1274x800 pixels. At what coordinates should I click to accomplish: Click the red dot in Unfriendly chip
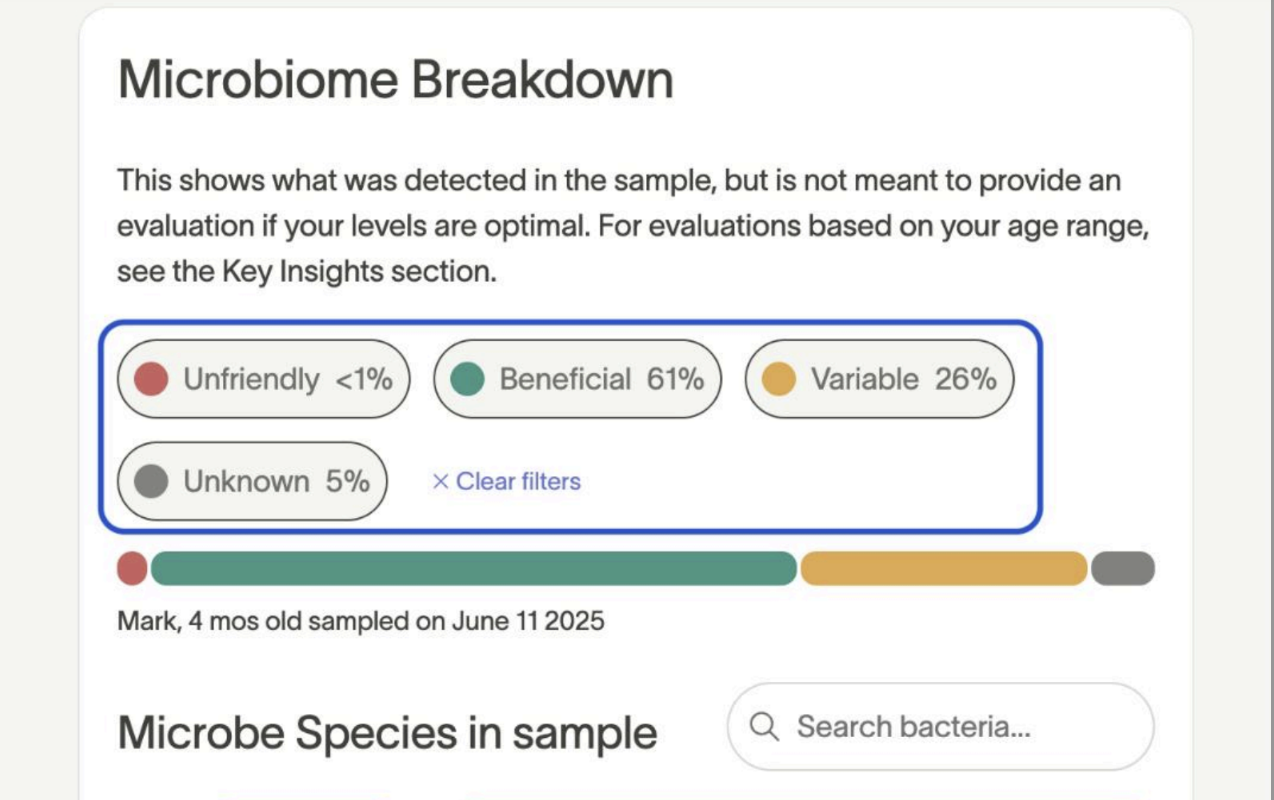point(151,380)
